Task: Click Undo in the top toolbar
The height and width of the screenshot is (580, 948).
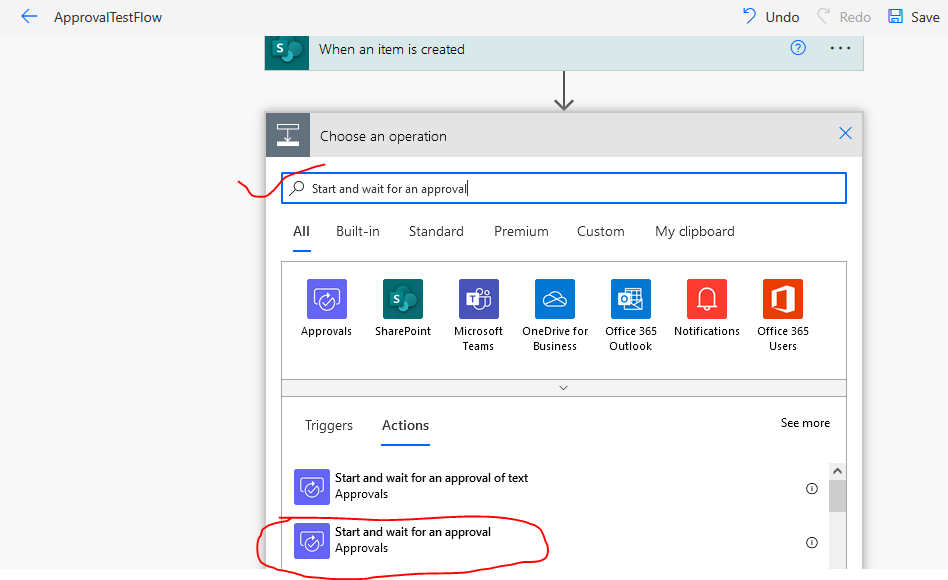Action: (x=770, y=17)
